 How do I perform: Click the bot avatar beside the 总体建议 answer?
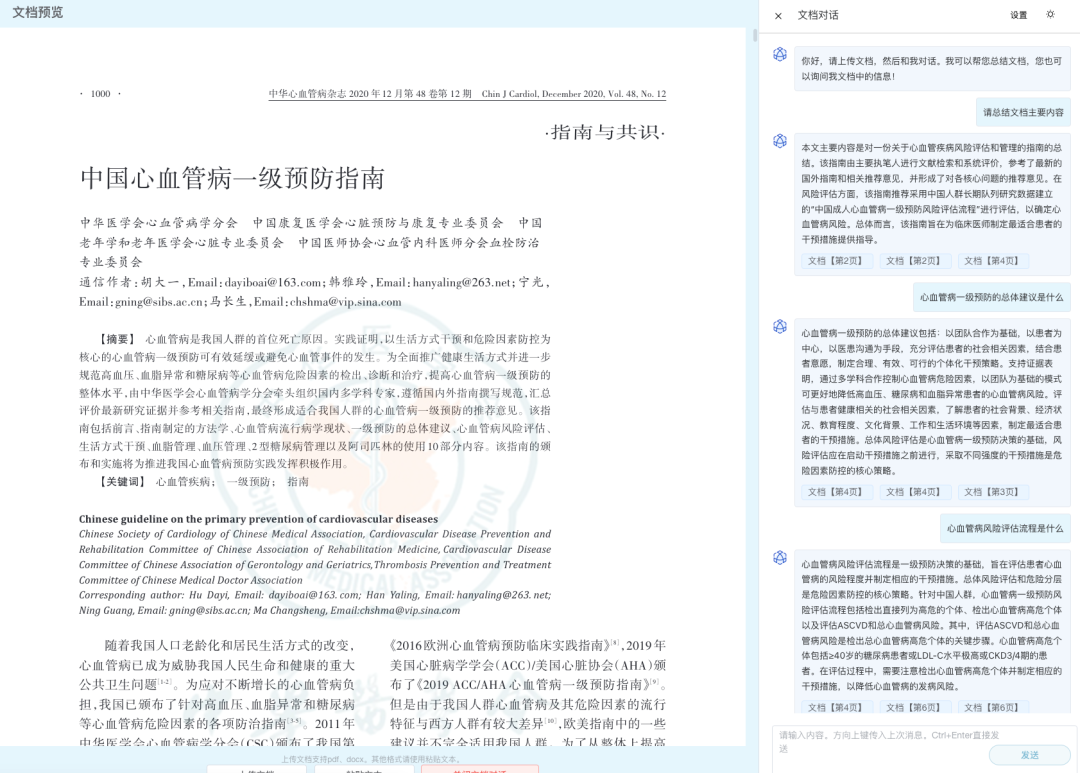pyautogui.click(x=780, y=327)
